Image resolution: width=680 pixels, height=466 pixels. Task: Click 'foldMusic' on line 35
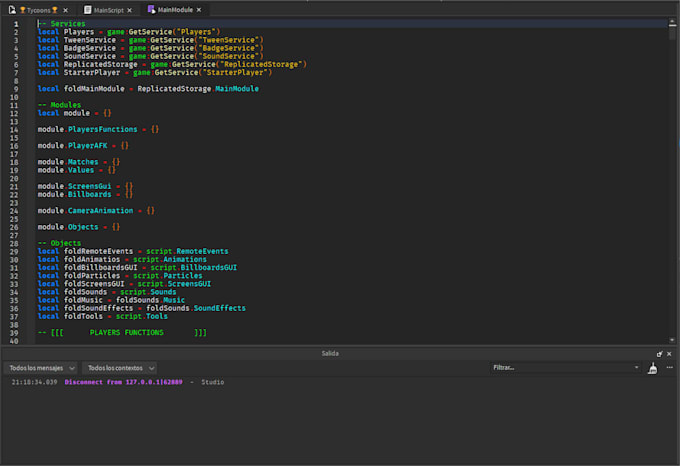click(x=83, y=300)
